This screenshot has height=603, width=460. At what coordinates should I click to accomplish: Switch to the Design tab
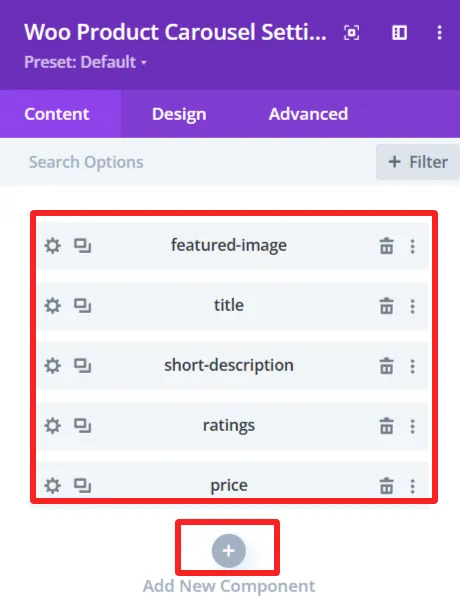coord(179,114)
